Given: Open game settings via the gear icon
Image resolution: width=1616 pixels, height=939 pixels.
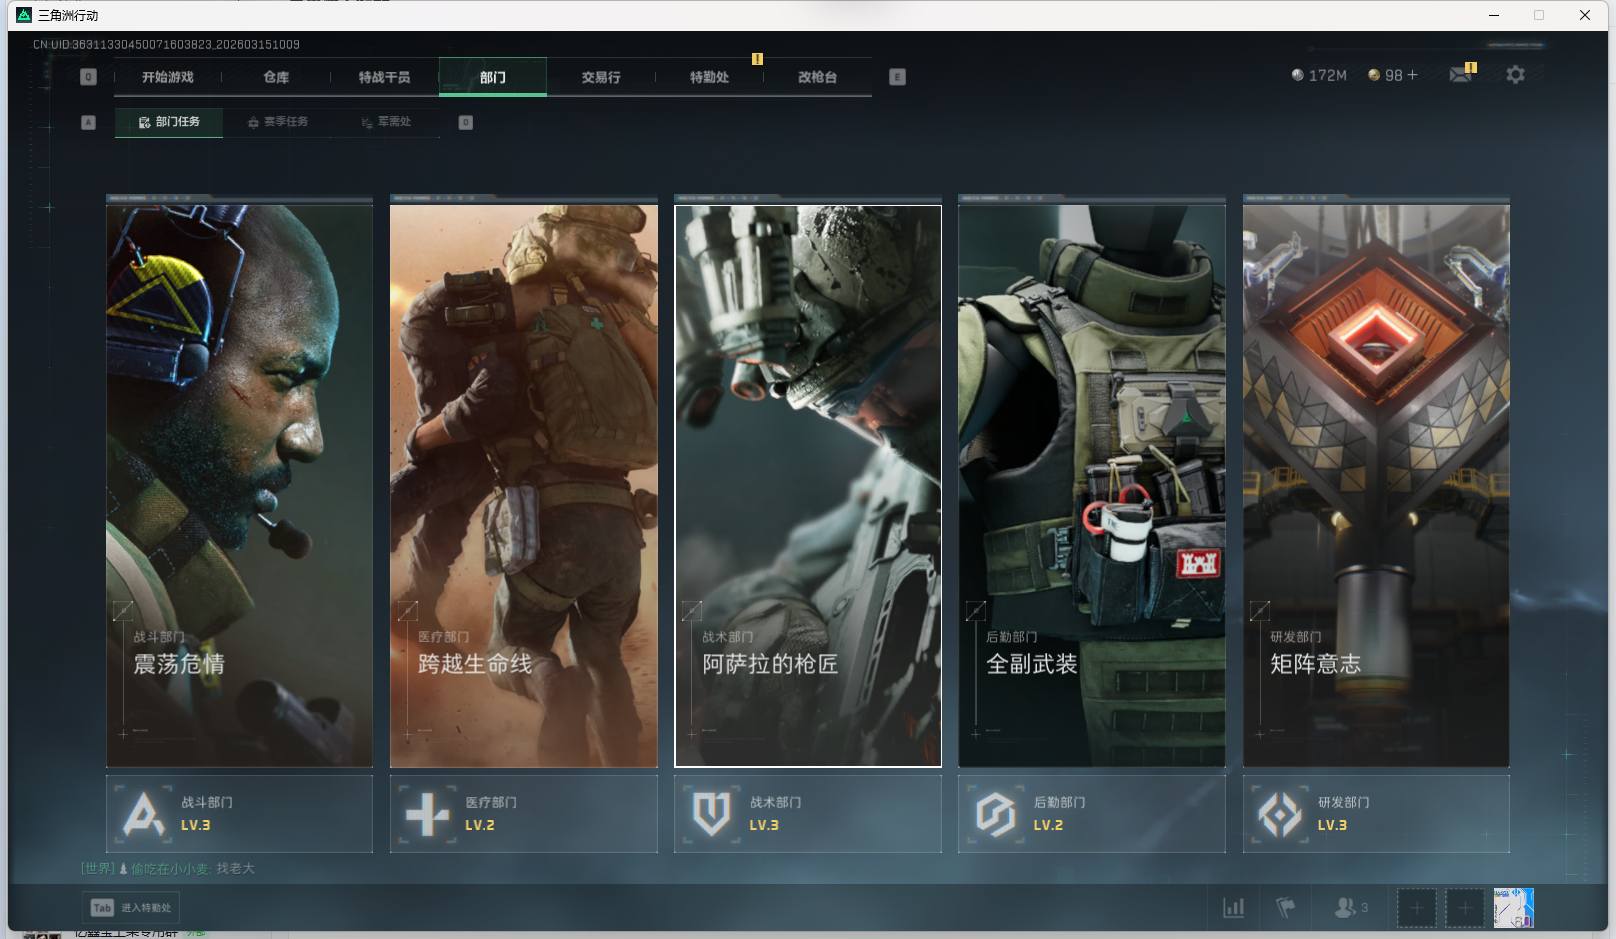Looking at the screenshot, I should 1515,75.
